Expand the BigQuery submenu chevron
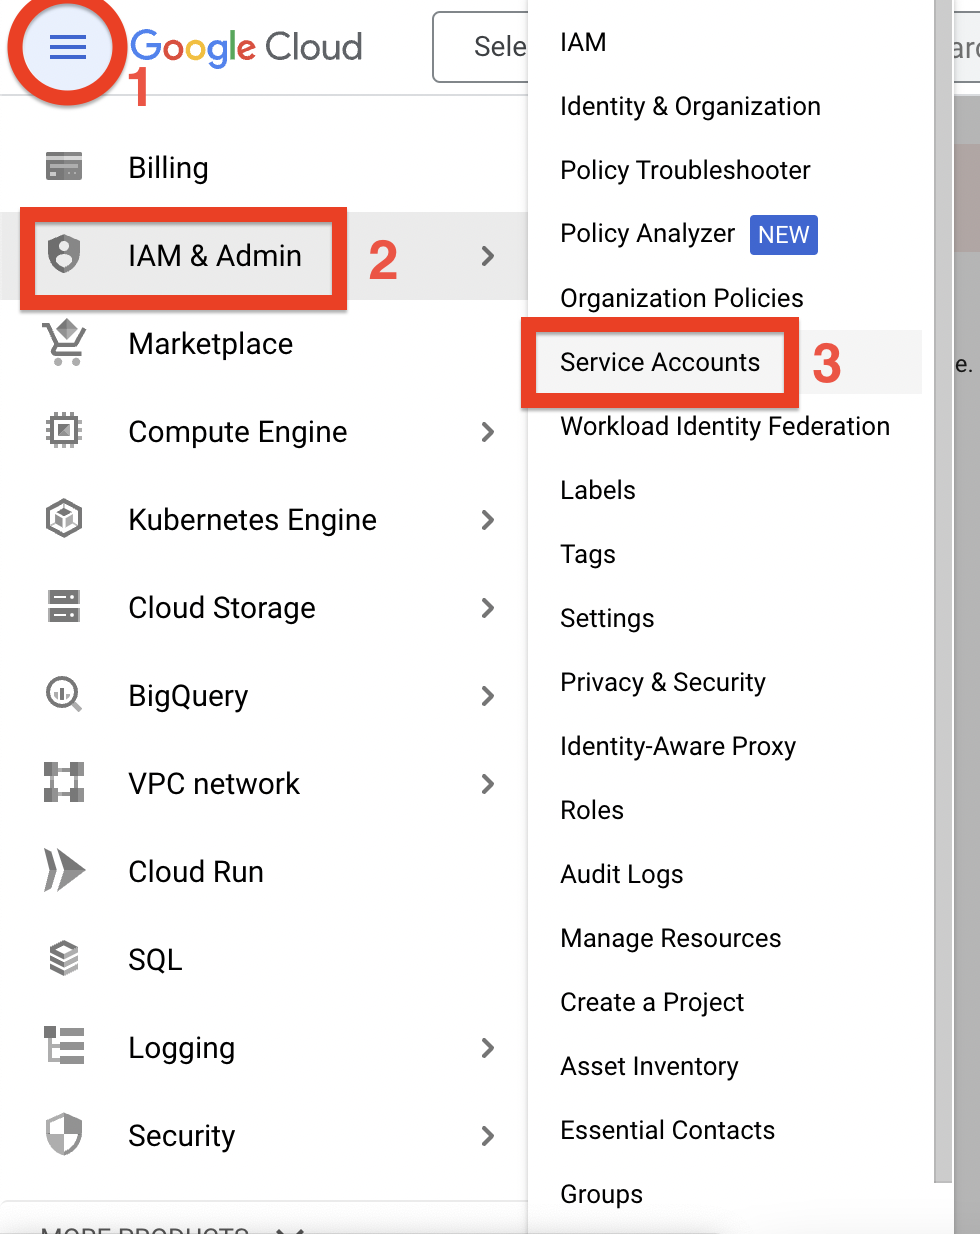Viewport: 980px width, 1234px height. tap(488, 696)
